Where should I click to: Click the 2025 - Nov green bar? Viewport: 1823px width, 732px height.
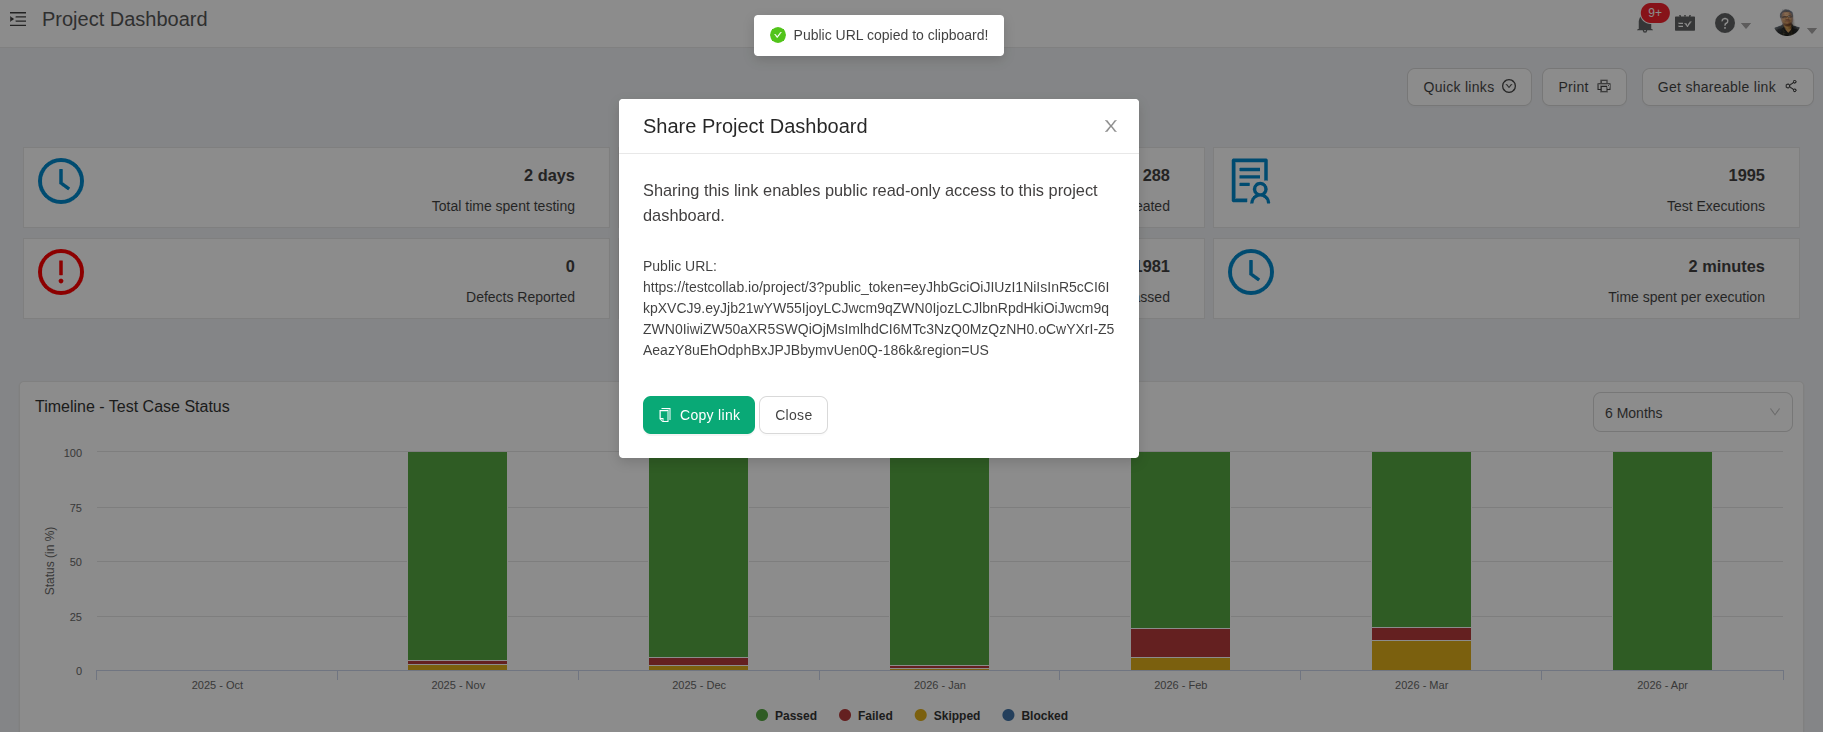457,555
